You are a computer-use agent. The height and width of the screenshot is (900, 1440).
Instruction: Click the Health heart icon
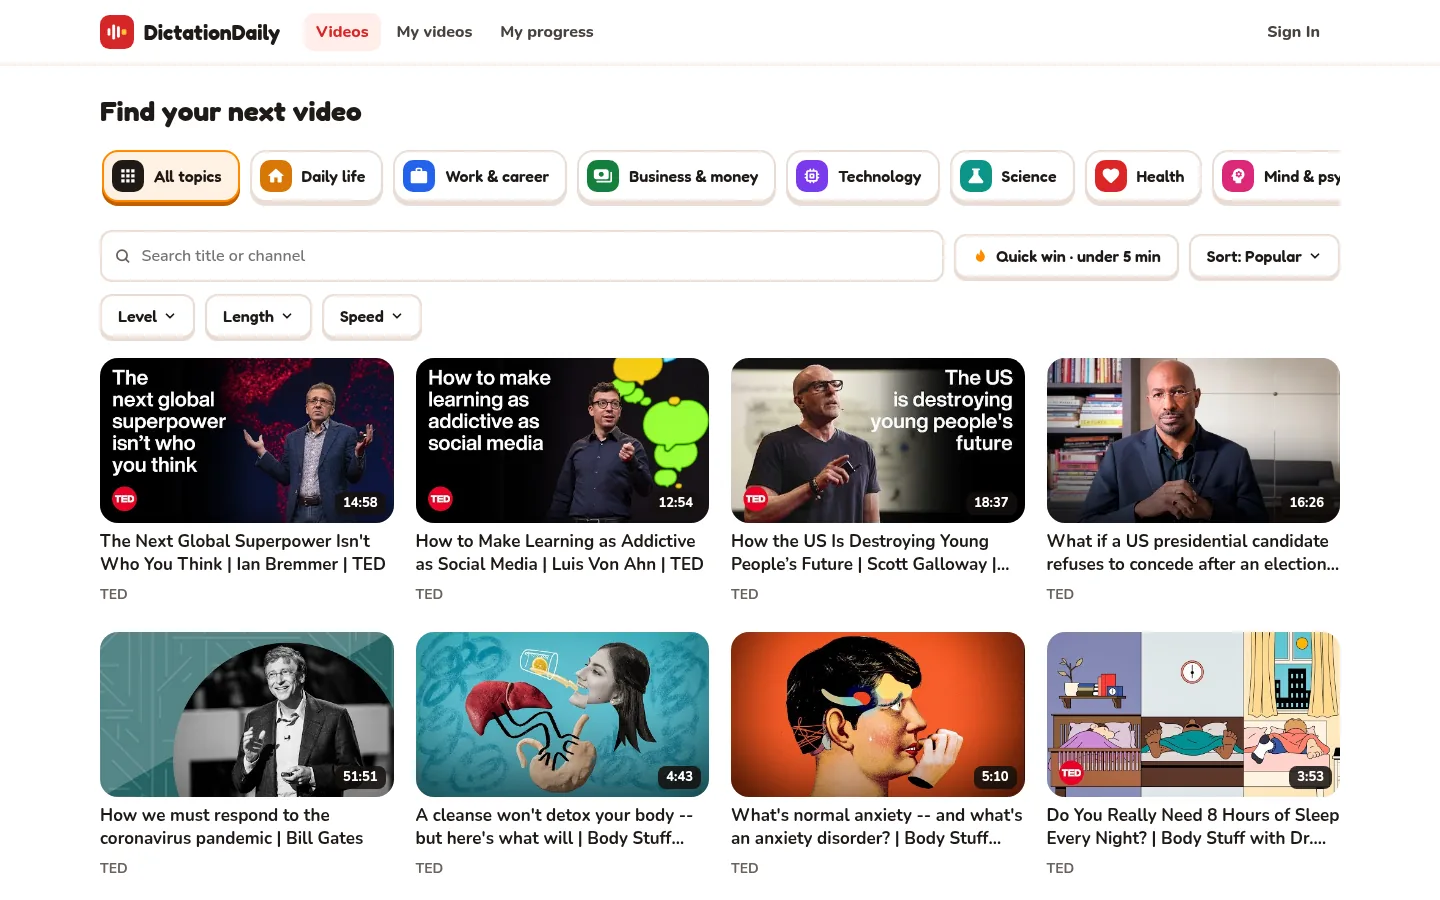tap(1111, 176)
